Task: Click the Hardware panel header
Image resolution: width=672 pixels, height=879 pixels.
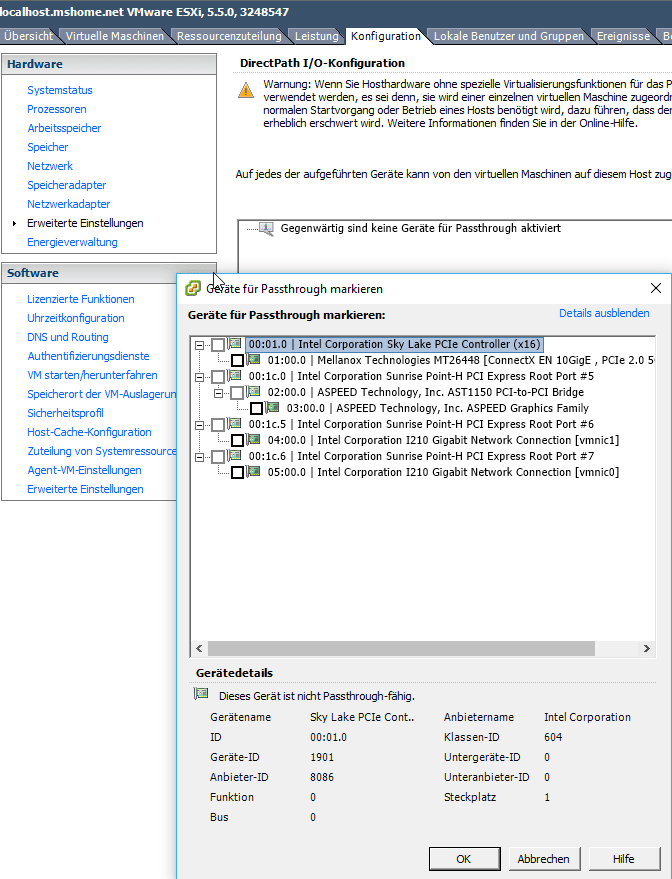Action: [x=109, y=64]
